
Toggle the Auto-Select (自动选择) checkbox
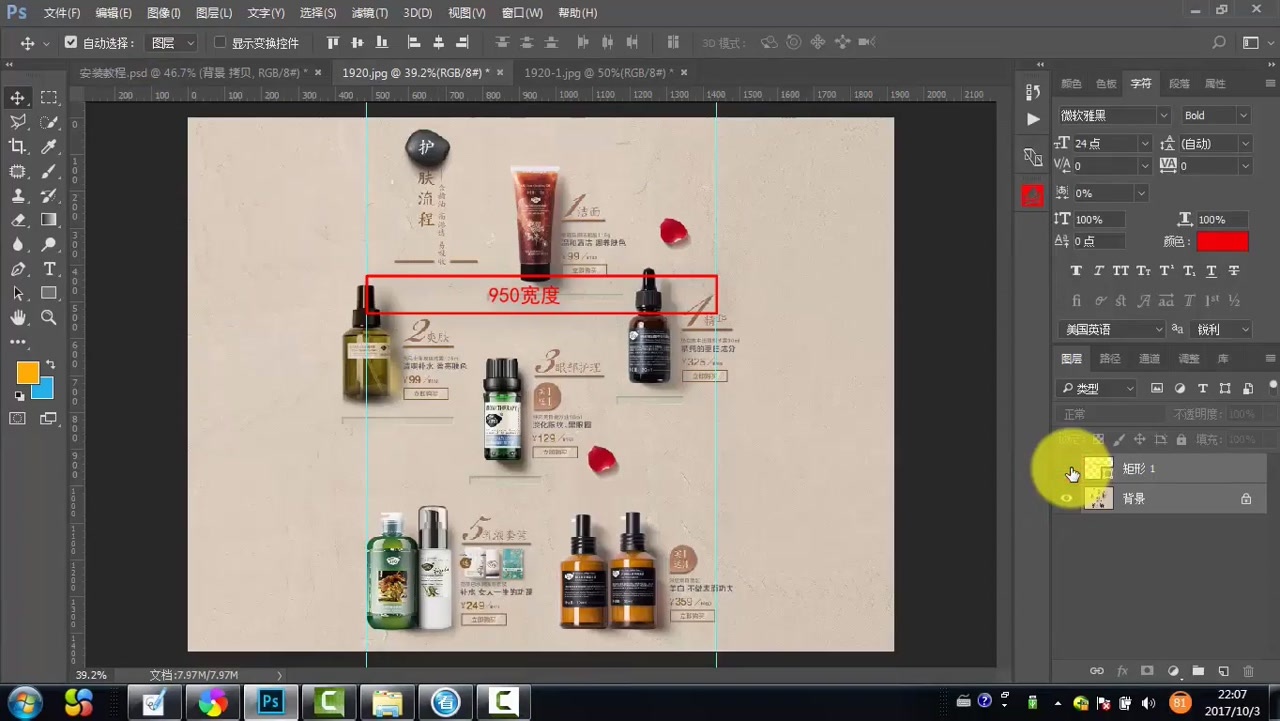tap(70, 43)
